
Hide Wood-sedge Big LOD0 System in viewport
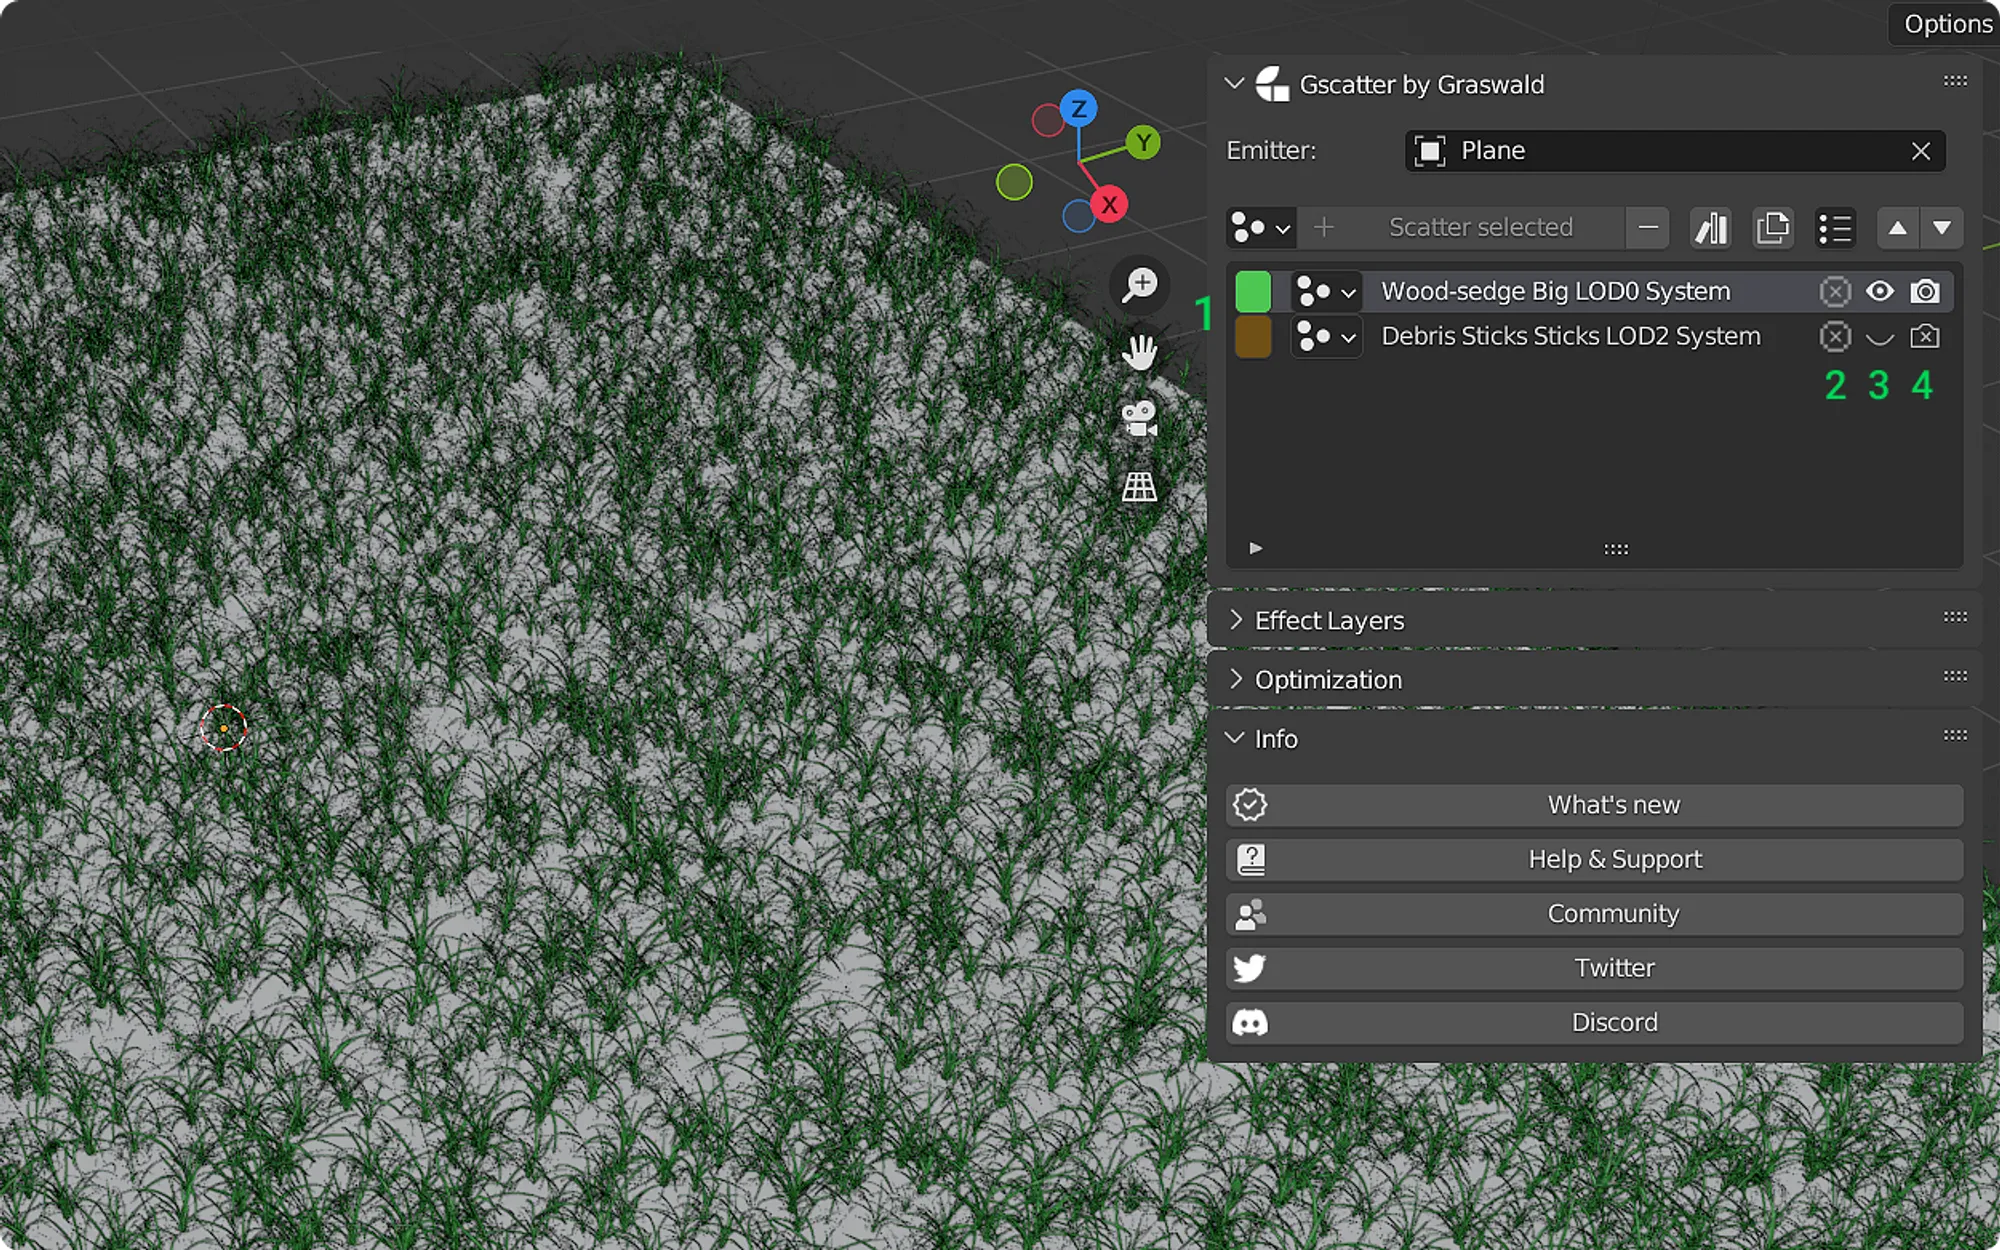pyautogui.click(x=1880, y=291)
